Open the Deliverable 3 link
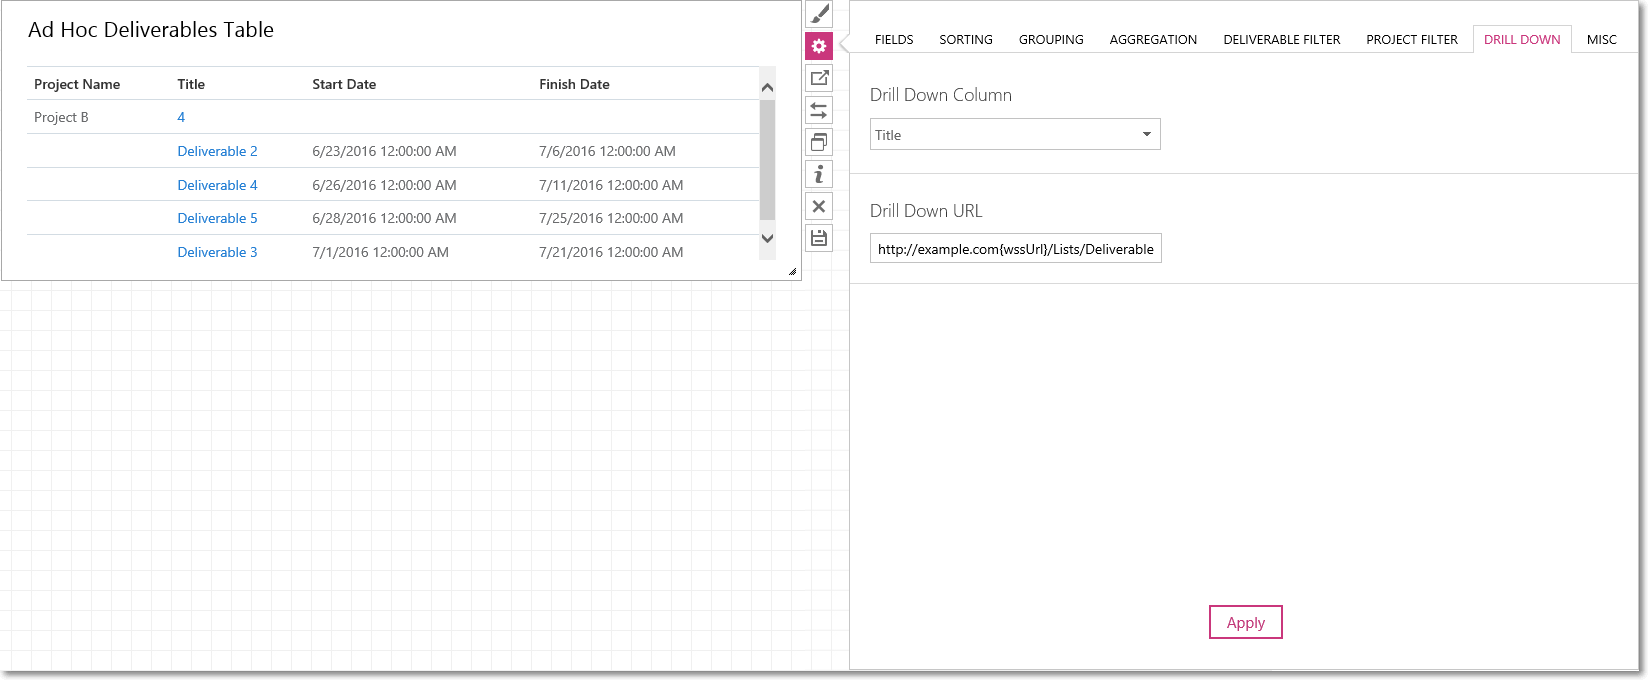 [217, 252]
